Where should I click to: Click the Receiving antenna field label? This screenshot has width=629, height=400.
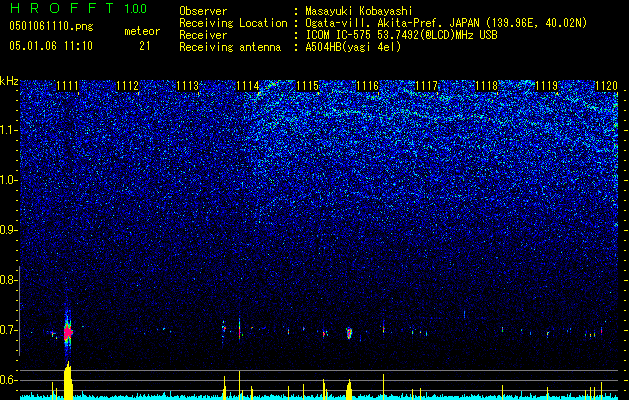tap(230, 47)
